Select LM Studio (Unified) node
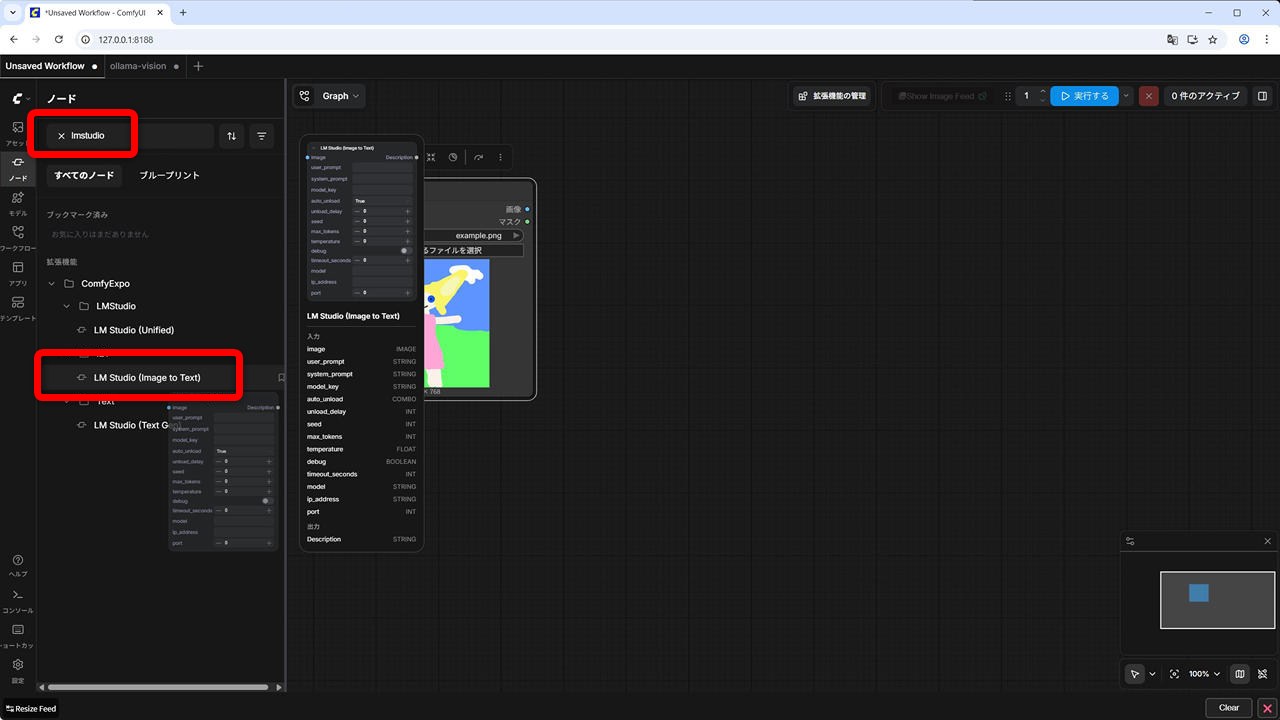The width and height of the screenshot is (1280, 720). 134,330
